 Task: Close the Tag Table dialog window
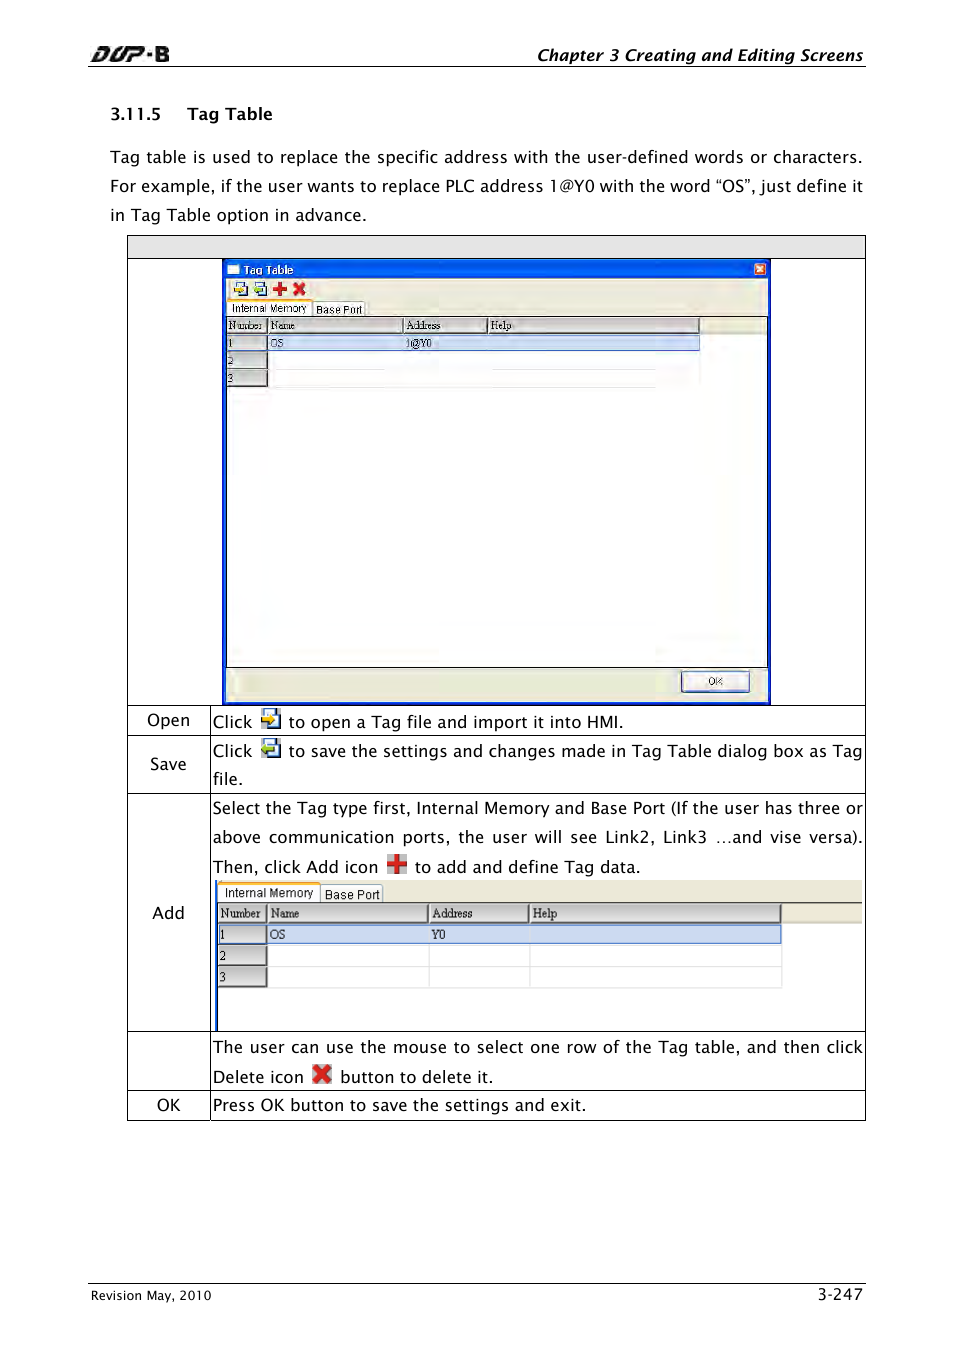tap(760, 269)
